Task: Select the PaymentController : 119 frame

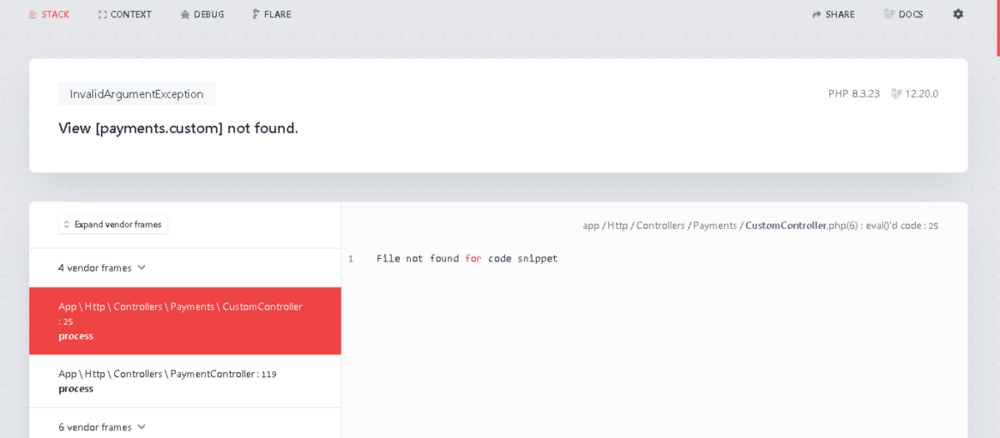Action: [x=185, y=381]
